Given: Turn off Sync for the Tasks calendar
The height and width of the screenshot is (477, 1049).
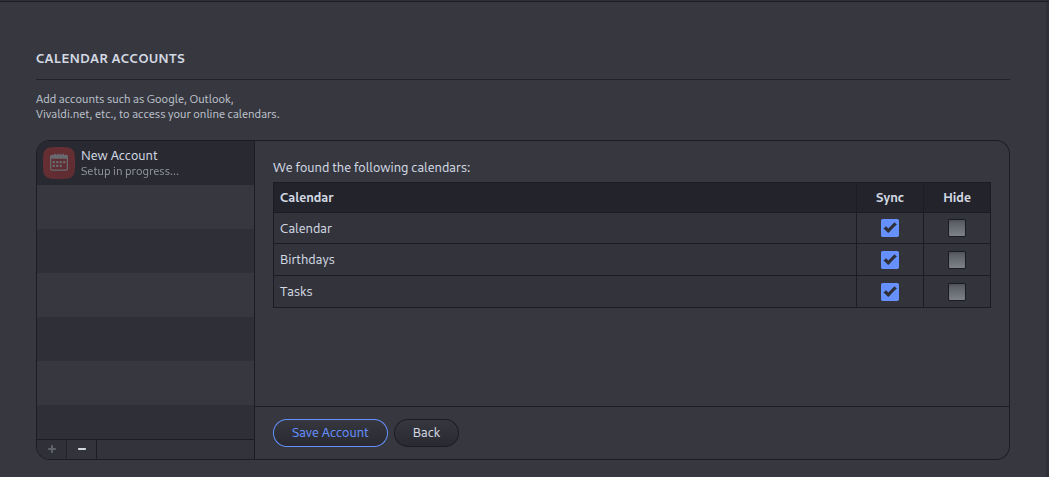Looking at the screenshot, I should coord(890,292).
